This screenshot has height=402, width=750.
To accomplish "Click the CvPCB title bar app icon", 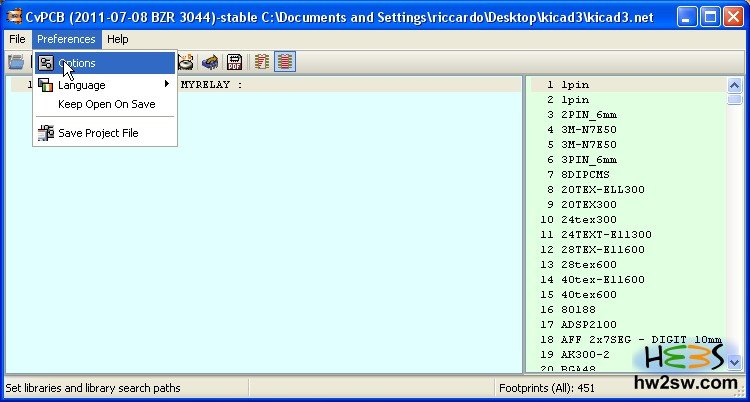I will coord(14,15).
